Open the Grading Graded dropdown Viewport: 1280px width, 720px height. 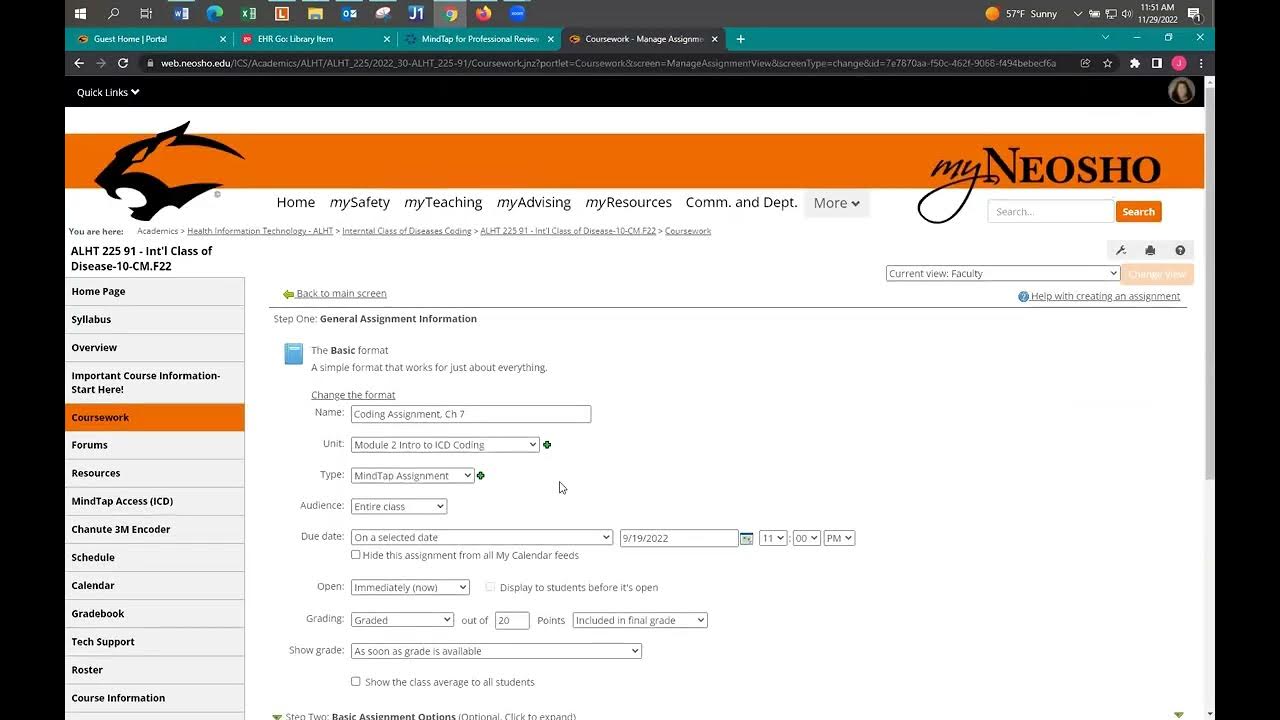[402, 620]
